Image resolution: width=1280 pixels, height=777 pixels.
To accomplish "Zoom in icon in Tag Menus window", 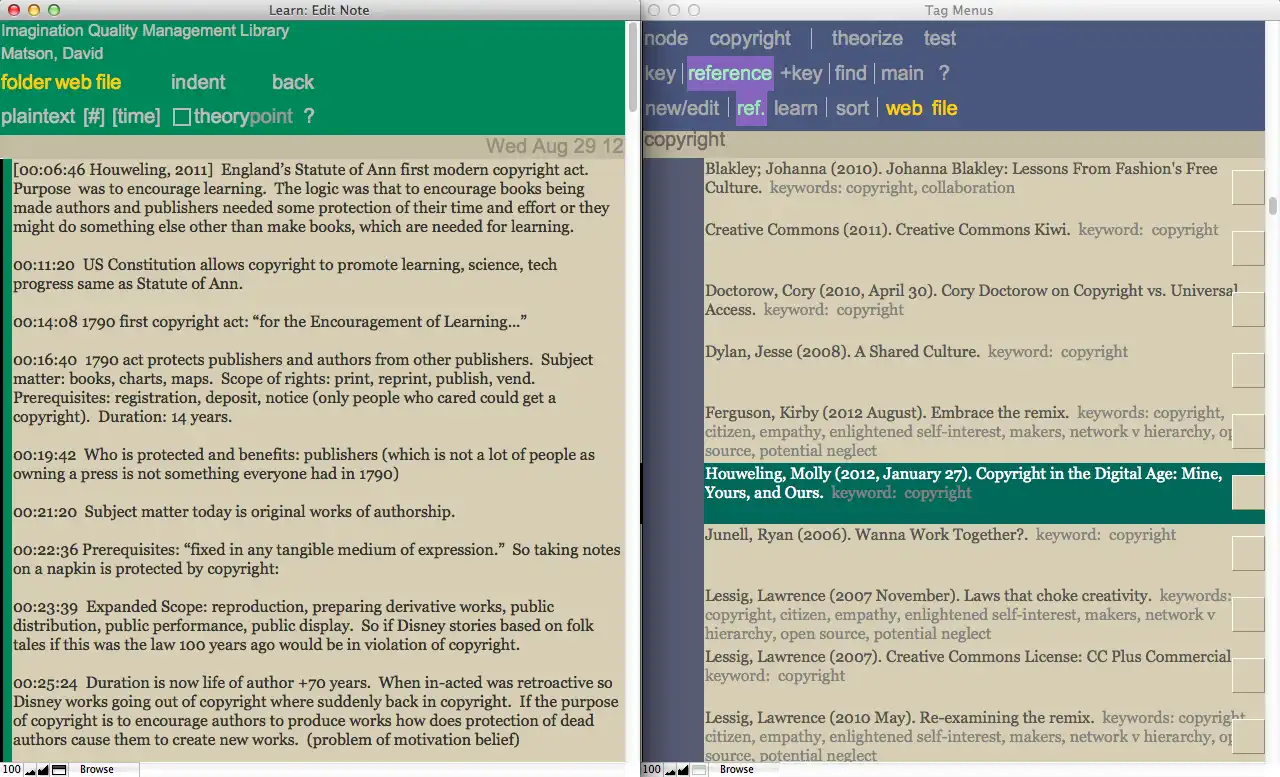I will click(684, 770).
